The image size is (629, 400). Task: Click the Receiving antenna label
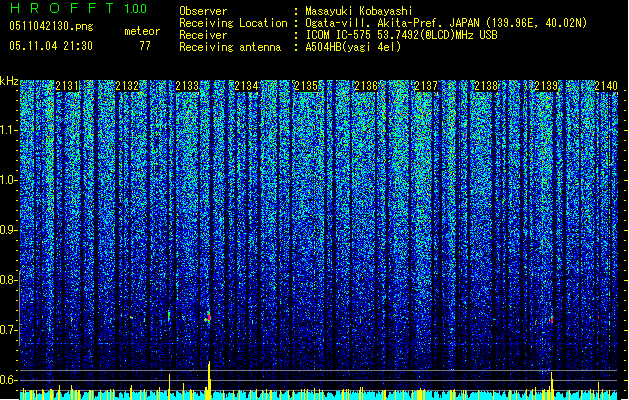click(230, 47)
